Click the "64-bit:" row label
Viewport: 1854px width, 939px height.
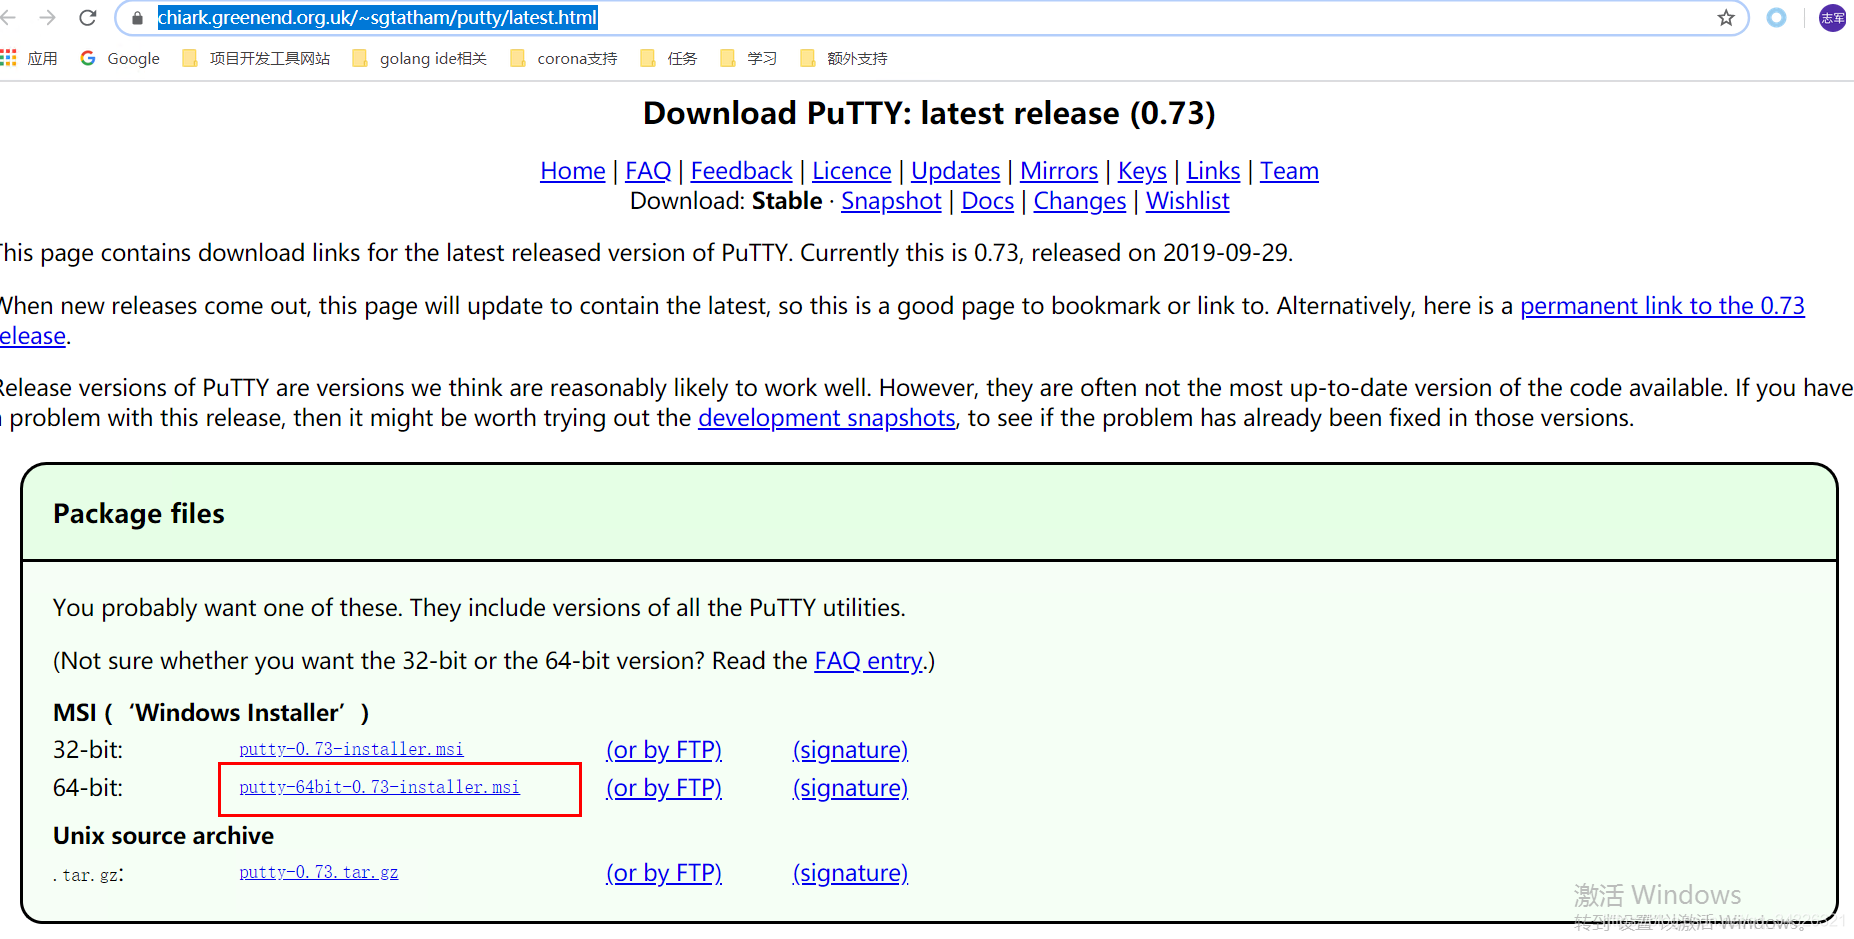coord(88,788)
